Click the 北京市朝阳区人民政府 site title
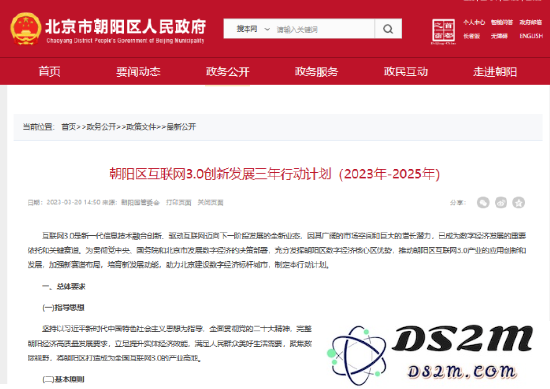 pos(126,27)
